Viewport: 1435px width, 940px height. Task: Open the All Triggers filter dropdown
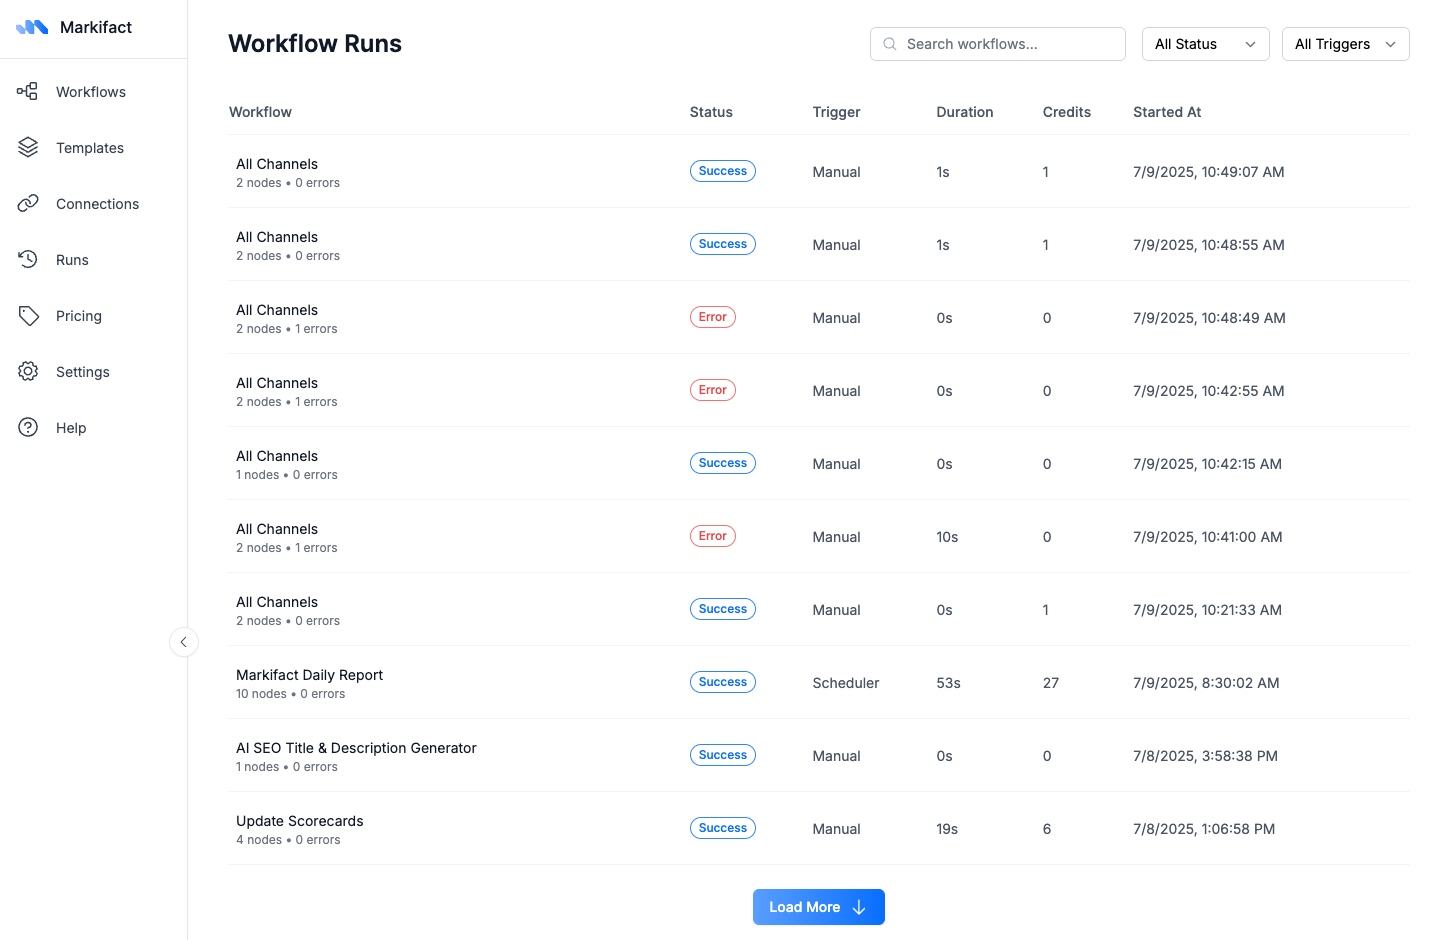click(x=1345, y=44)
